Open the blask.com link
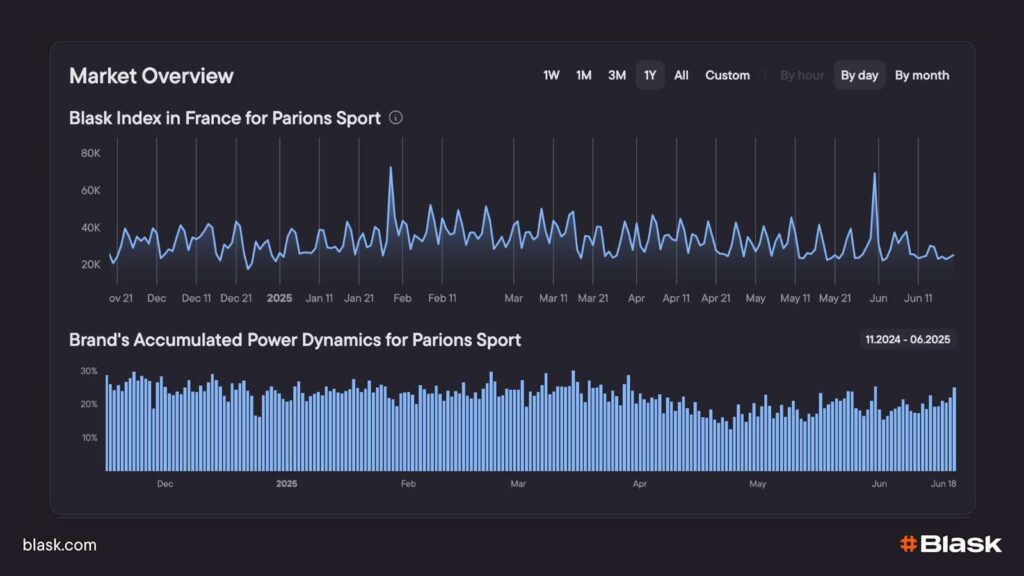Screen dimensions: 1024x576 tap(60, 545)
